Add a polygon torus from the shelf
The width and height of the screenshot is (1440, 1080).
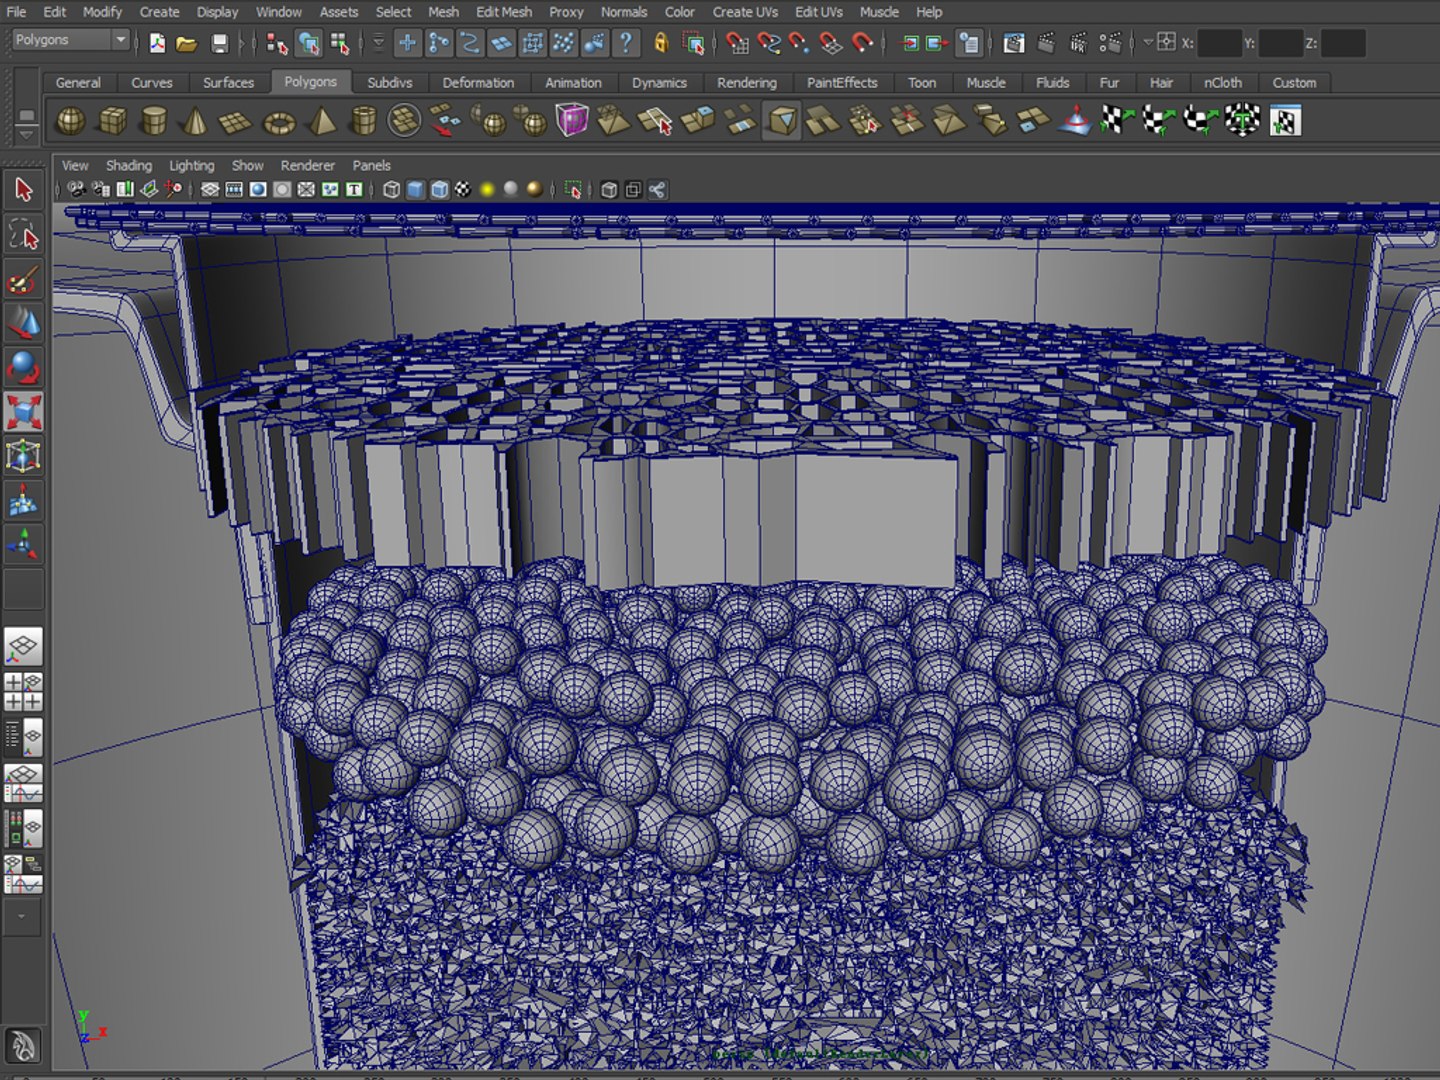coord(279,121)
